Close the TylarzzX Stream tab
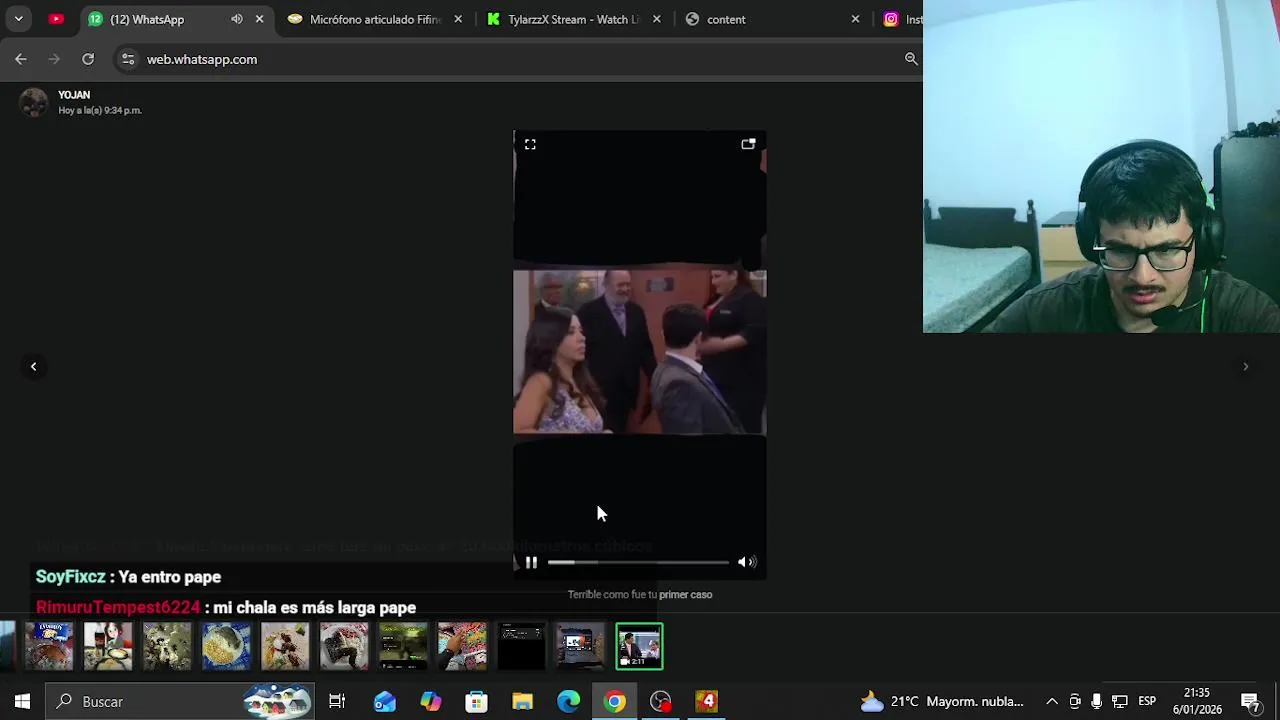This screenshot has height=720, width=1280. point(657,19)
